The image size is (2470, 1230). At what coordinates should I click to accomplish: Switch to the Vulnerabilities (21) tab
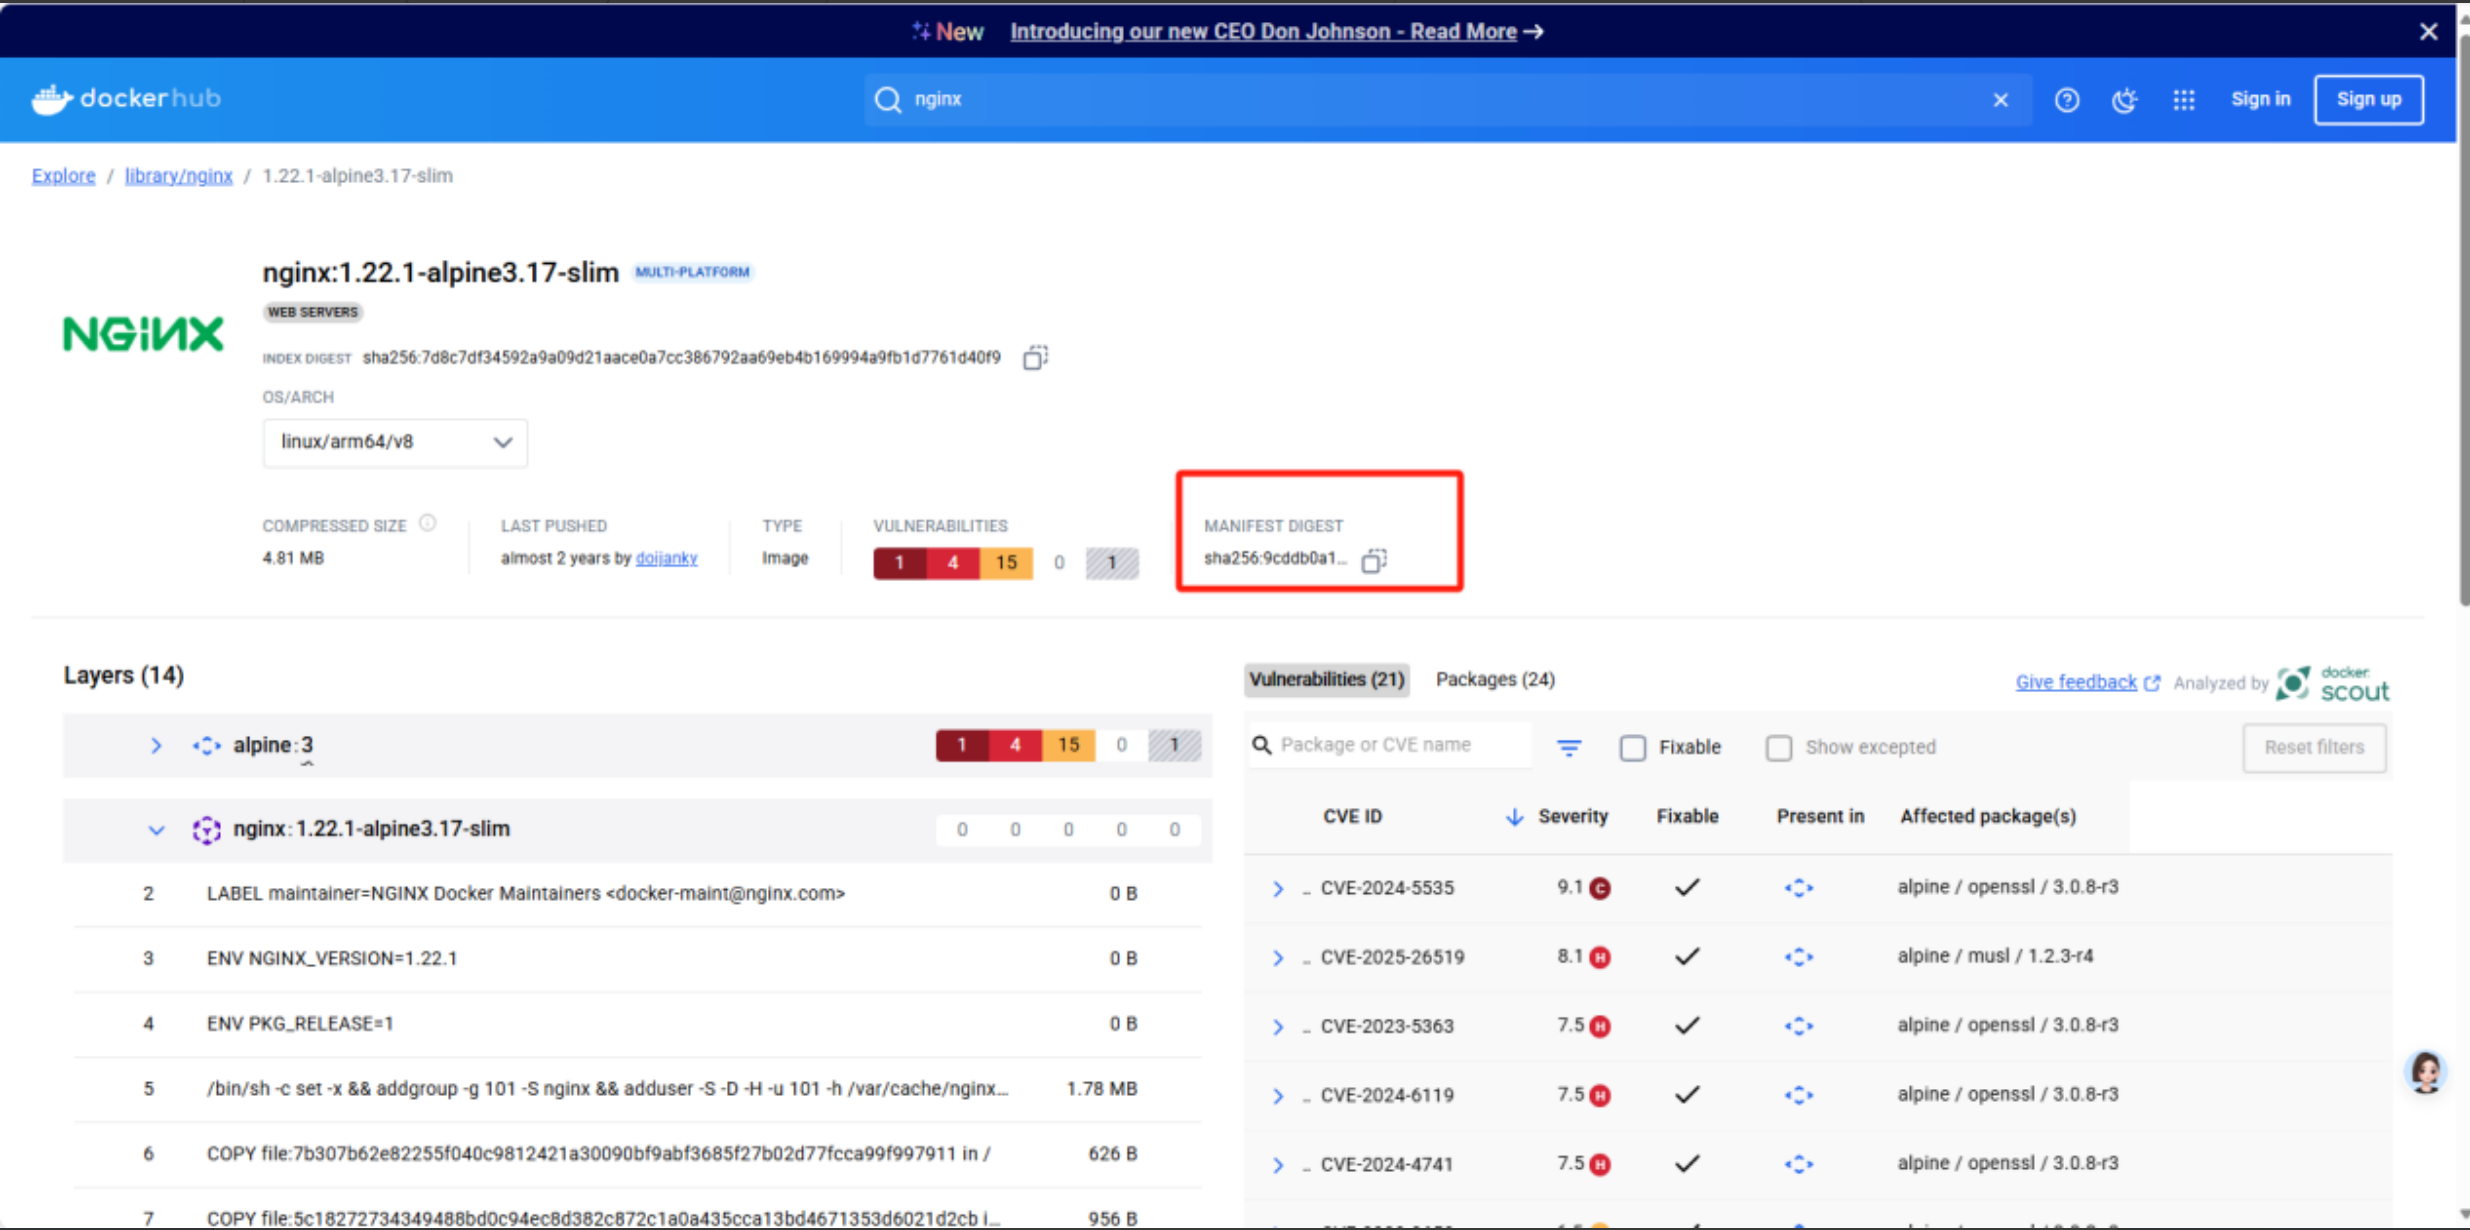[x=1327, y=680]
